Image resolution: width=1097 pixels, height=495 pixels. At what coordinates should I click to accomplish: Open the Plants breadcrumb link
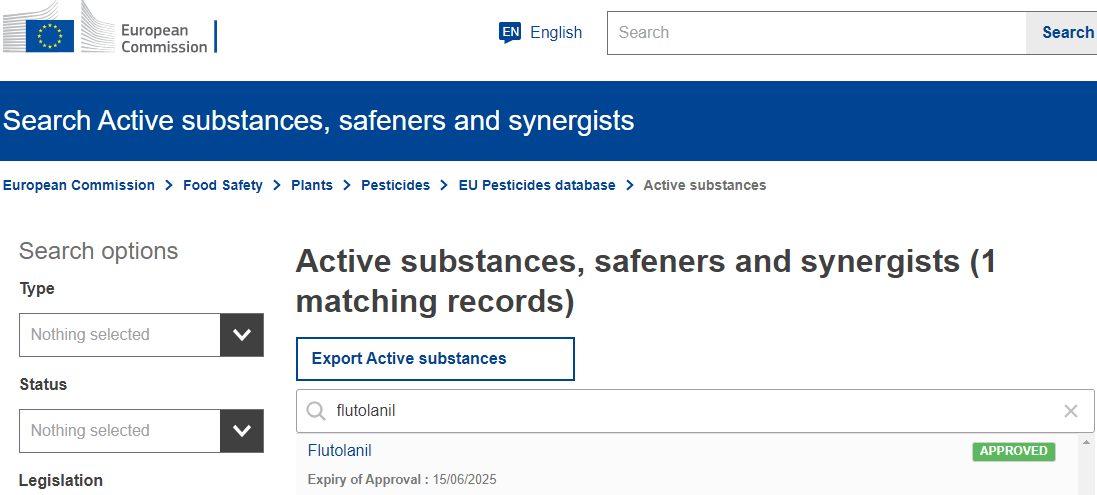pos(311,185)
